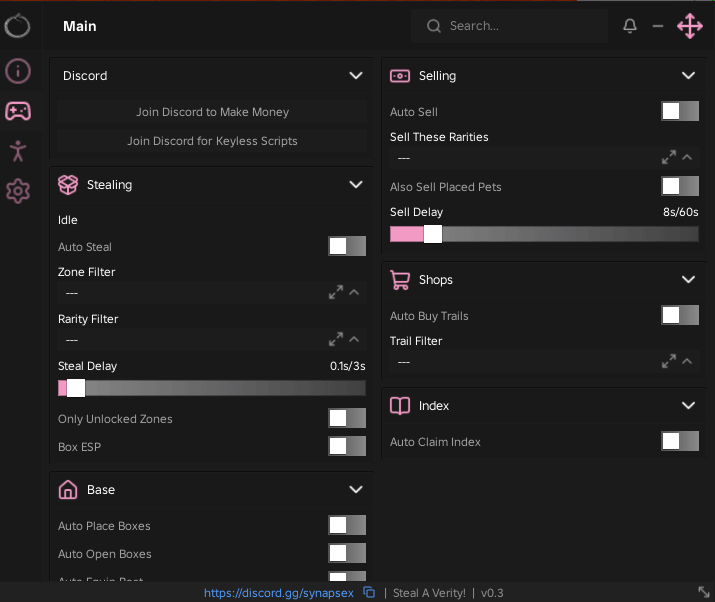Toggle Auto Steal switch
Image resolution: width=715 pixels, height=602 pixels.
click(x=347, y=246)
